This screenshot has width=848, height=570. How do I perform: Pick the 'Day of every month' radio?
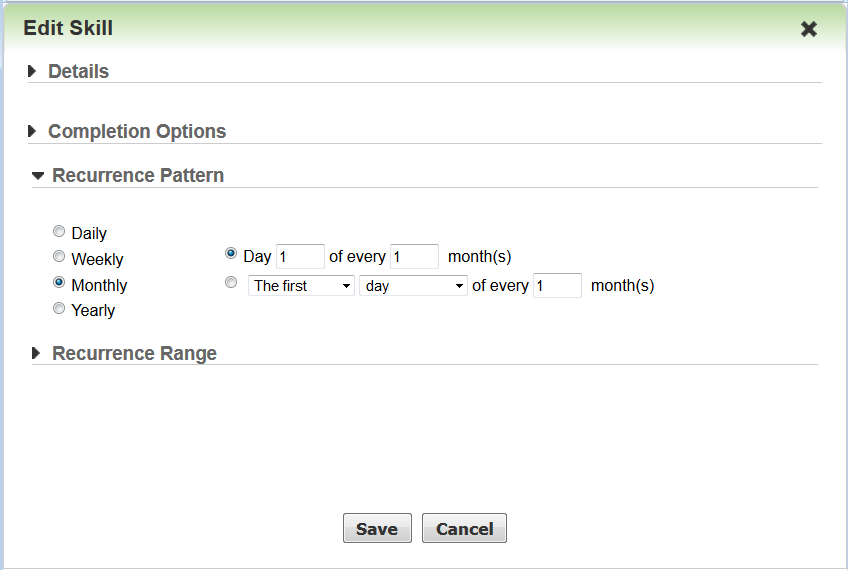(231, 255)
